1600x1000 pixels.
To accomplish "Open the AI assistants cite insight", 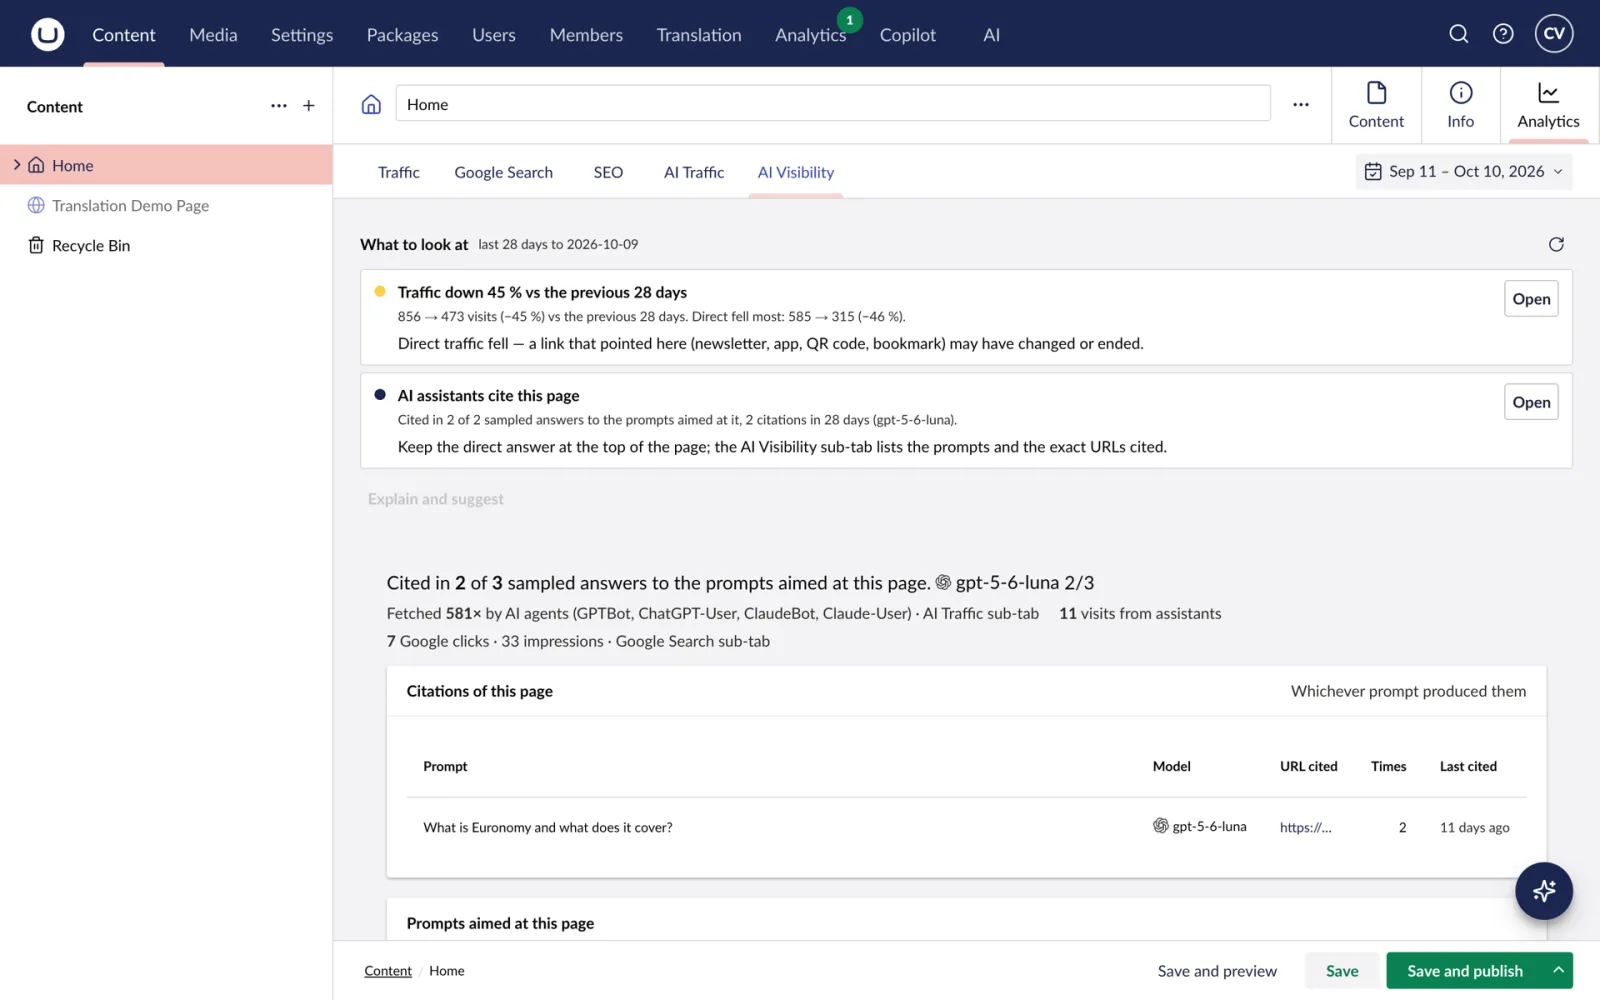I will [x=1531, y=402].
